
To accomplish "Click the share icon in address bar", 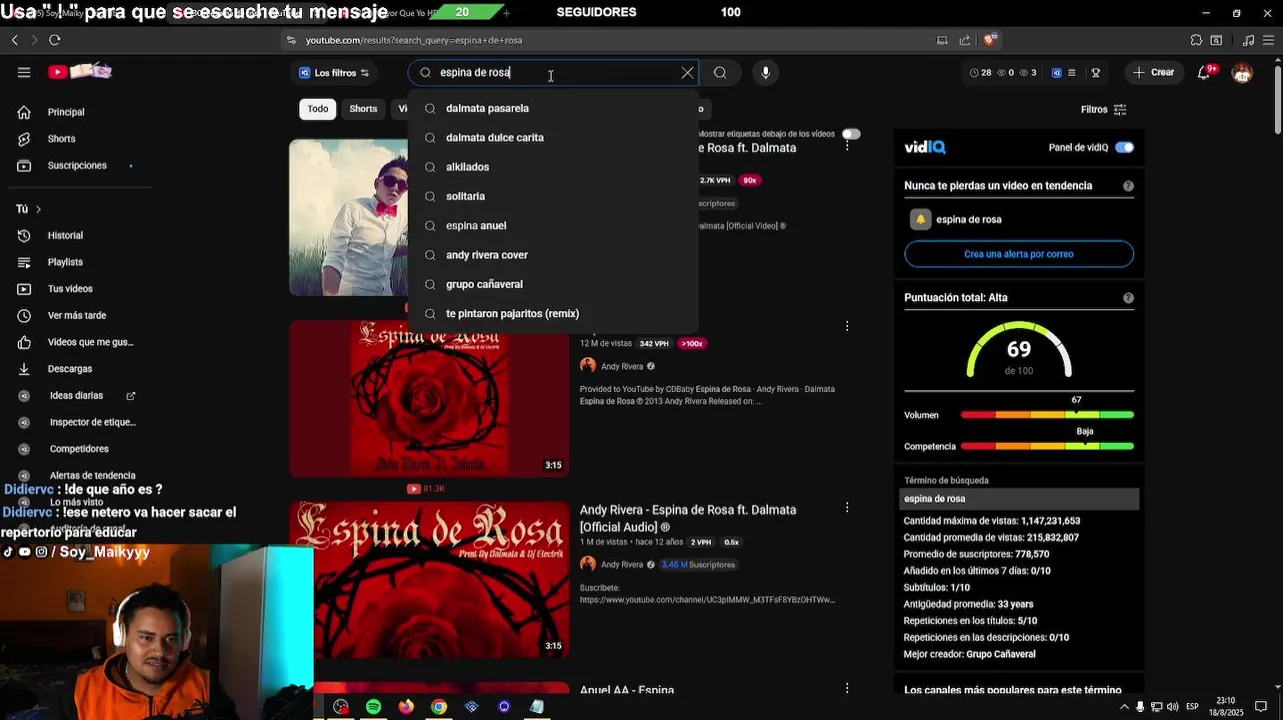I will pos(965,40).
